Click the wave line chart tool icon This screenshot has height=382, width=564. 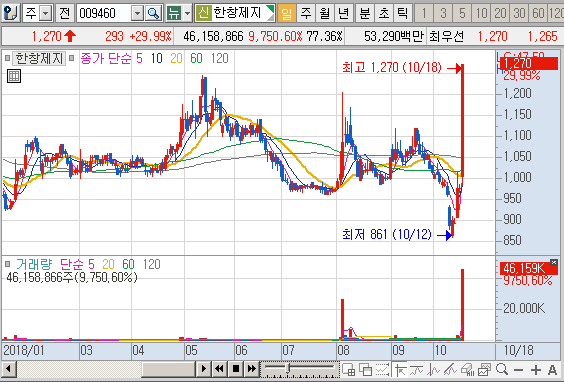pyautogui.click(x=434, y=369)
